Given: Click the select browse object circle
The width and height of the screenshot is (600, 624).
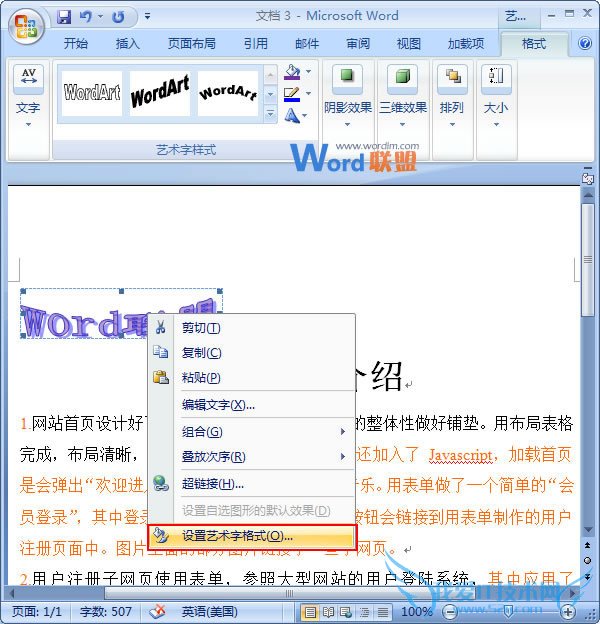Looking at the screenshot, I should (588, 561).
